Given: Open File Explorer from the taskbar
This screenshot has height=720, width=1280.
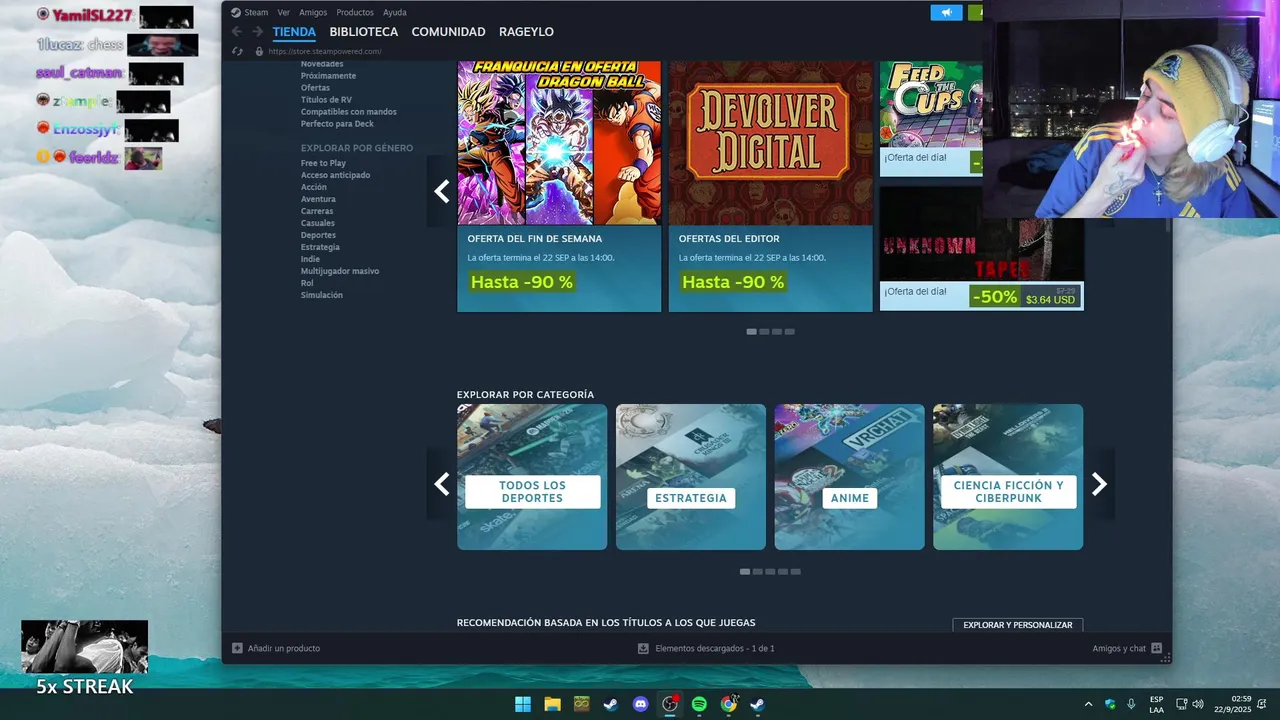Looking at the screenshot, I should (552, 704).
